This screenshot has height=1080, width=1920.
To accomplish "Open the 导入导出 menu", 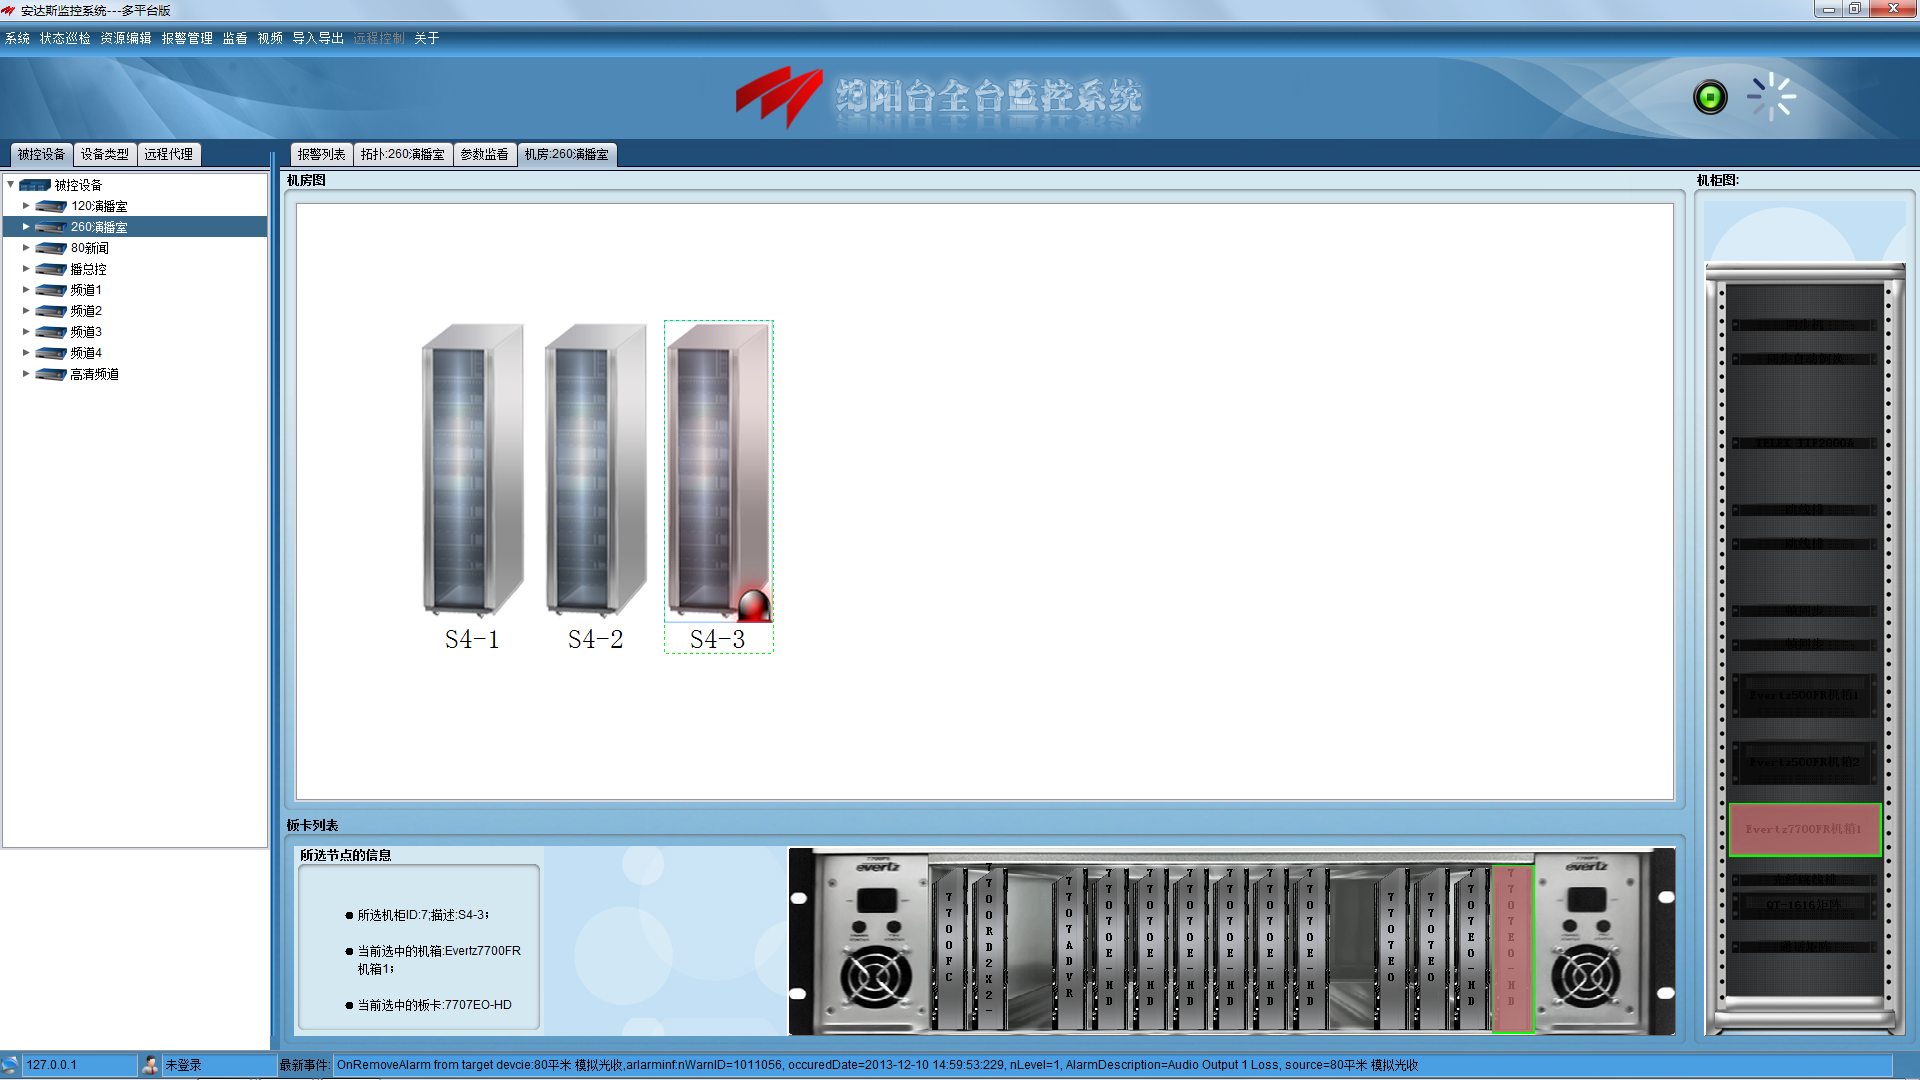I will [317, 38].
